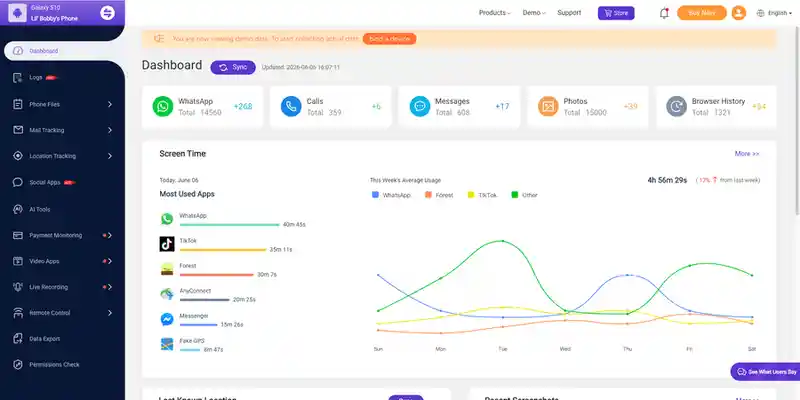Expand the Live Recording chevron
This screenshot has width=800, height=400.
tap(110, 287)
